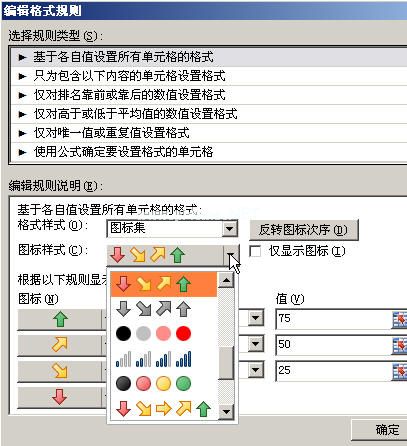Select rule type 使用公式确定要设置格式的单元格

click(x=209, y=152)
